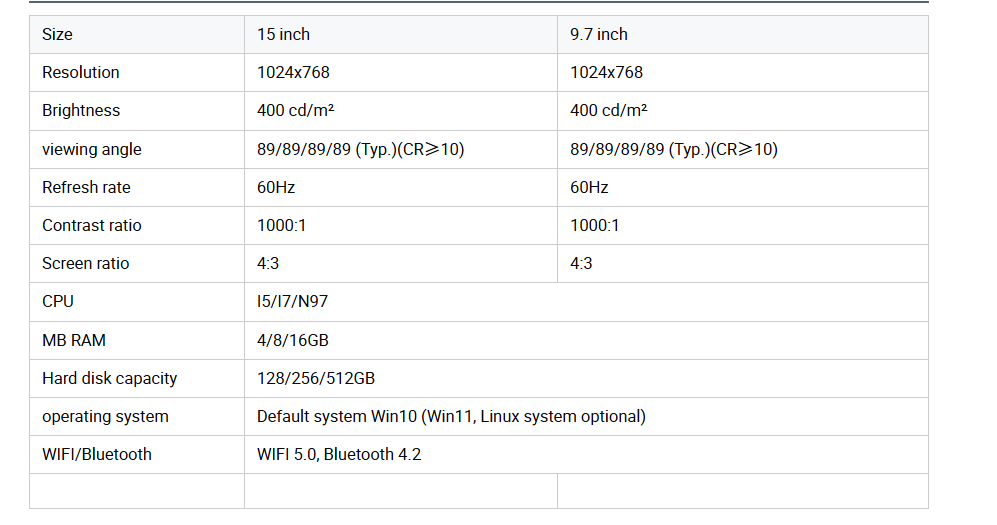Click the "Size" row label cell
The height and width of the screenshot is (525, 997).
[58, 35]
